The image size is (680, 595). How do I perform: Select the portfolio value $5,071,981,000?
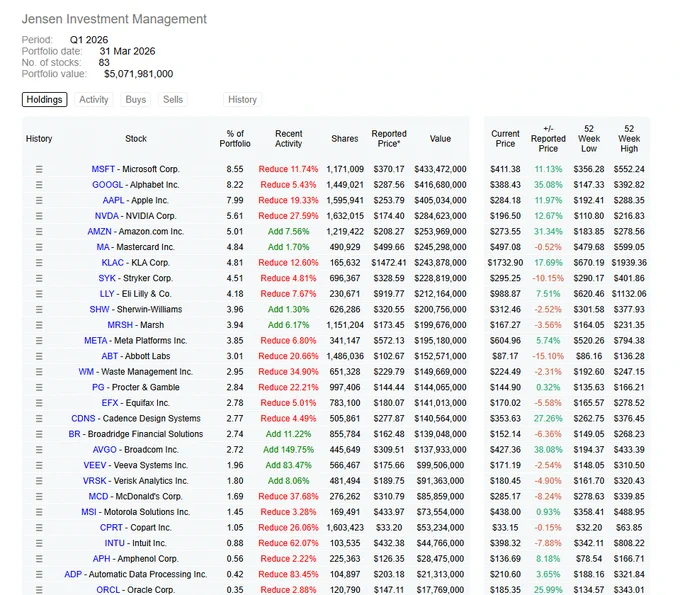point(139,74)
